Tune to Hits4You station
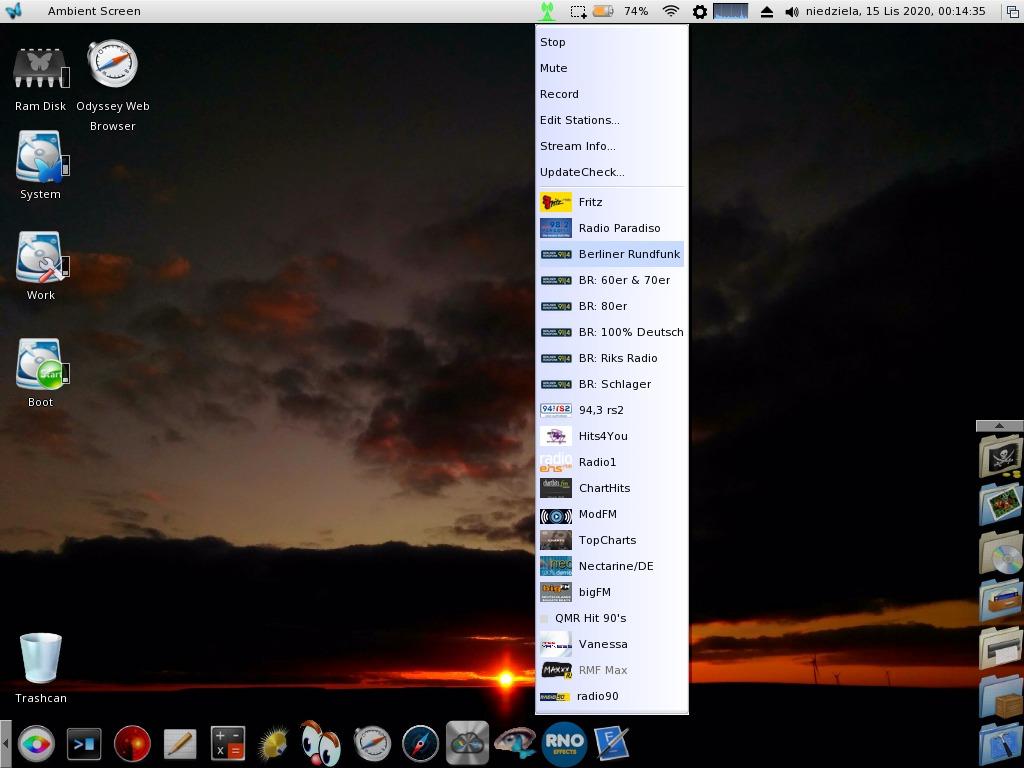Image resolution: width=1024 pixels, height=768 pixels. pos(611,436)
